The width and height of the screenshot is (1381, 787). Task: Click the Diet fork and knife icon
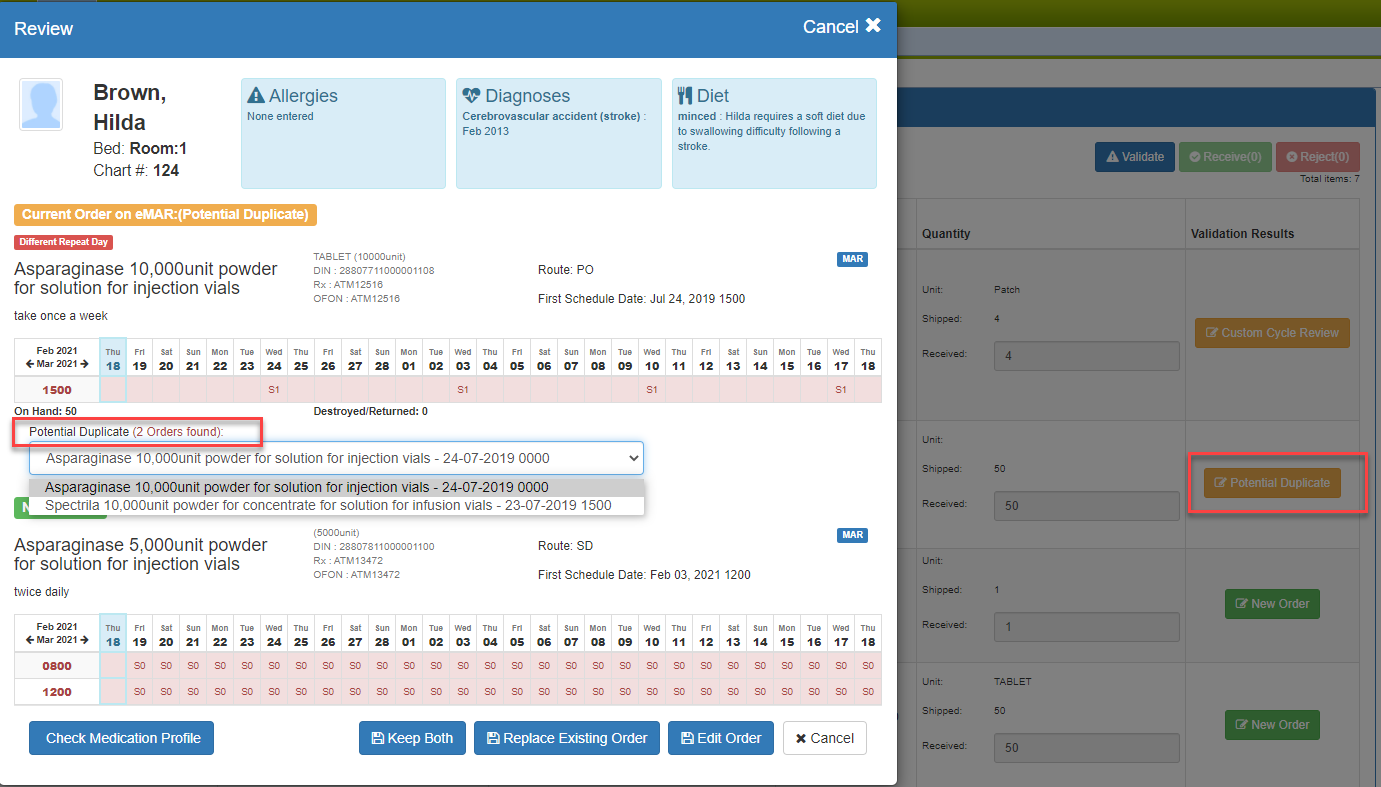pyautogui.click(x=685, y=96)
